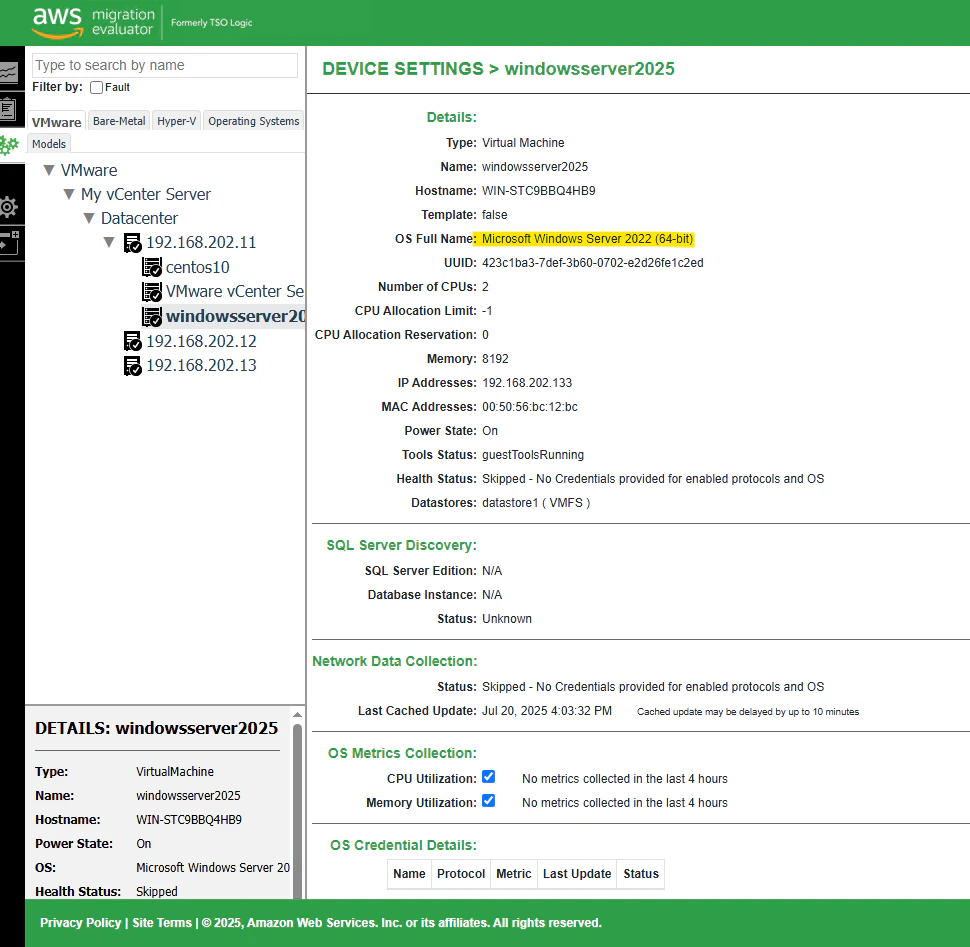
Task: Click the SQL Server Discovery heading
Action: pyautogui.click(x=401, y=546)
